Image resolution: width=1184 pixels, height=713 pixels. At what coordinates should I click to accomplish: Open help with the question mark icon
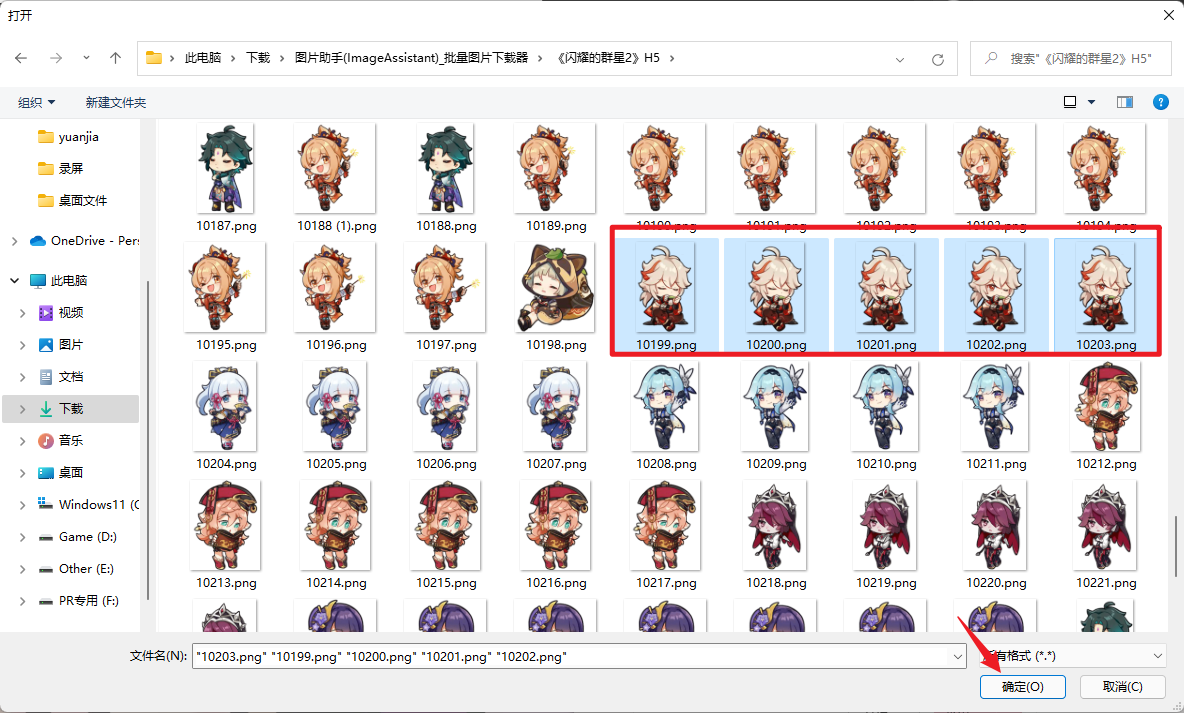coord(1161,102)
